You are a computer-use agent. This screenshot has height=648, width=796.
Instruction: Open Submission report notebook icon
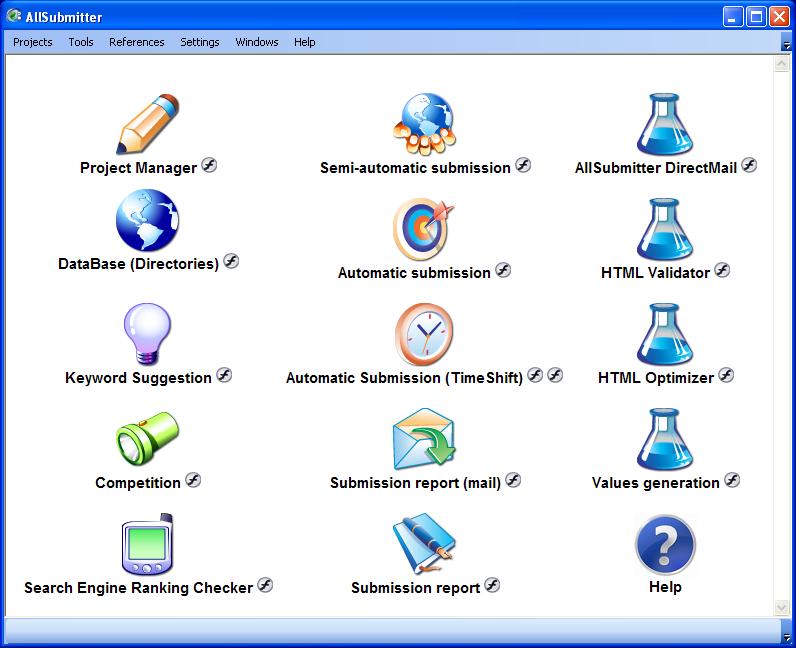[423, 544]
